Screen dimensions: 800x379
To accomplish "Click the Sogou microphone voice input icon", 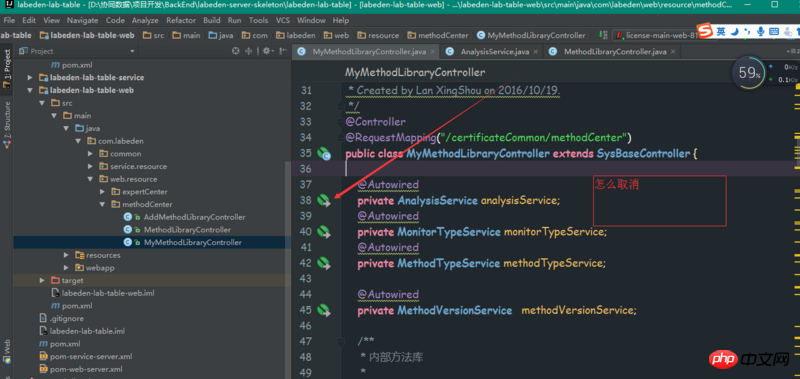I will pyautogui.click(x=761, y=31).
